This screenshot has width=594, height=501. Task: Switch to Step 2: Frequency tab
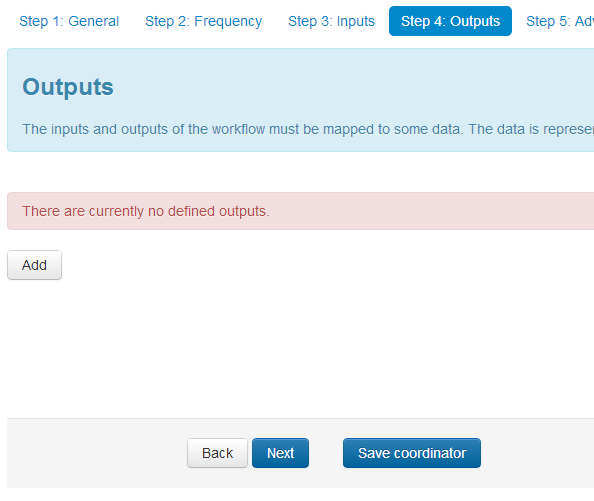click(x=203, y=21)
